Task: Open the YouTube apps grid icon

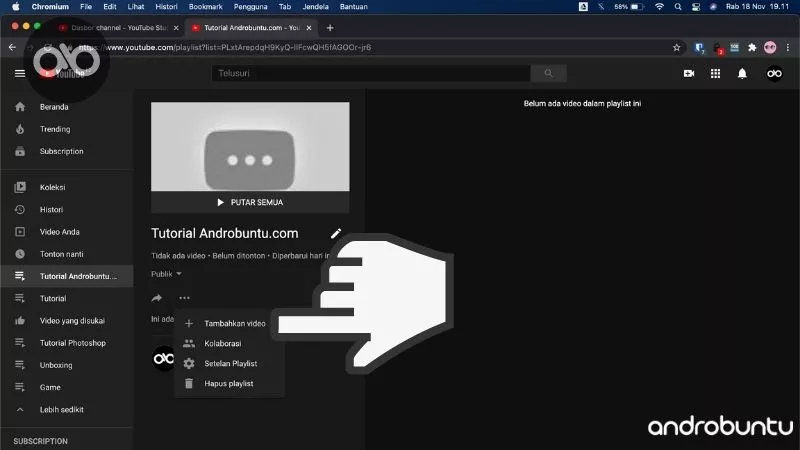Action: pos(715,73)
